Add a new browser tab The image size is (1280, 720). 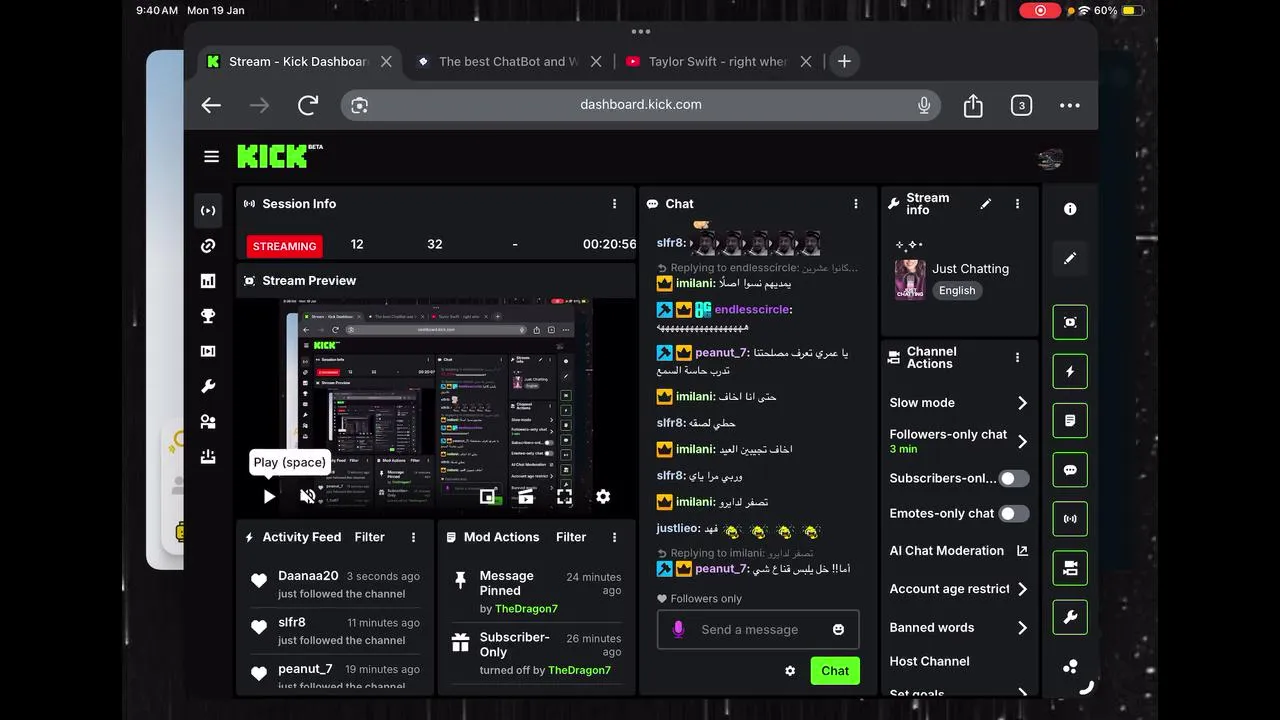(844, 61)
